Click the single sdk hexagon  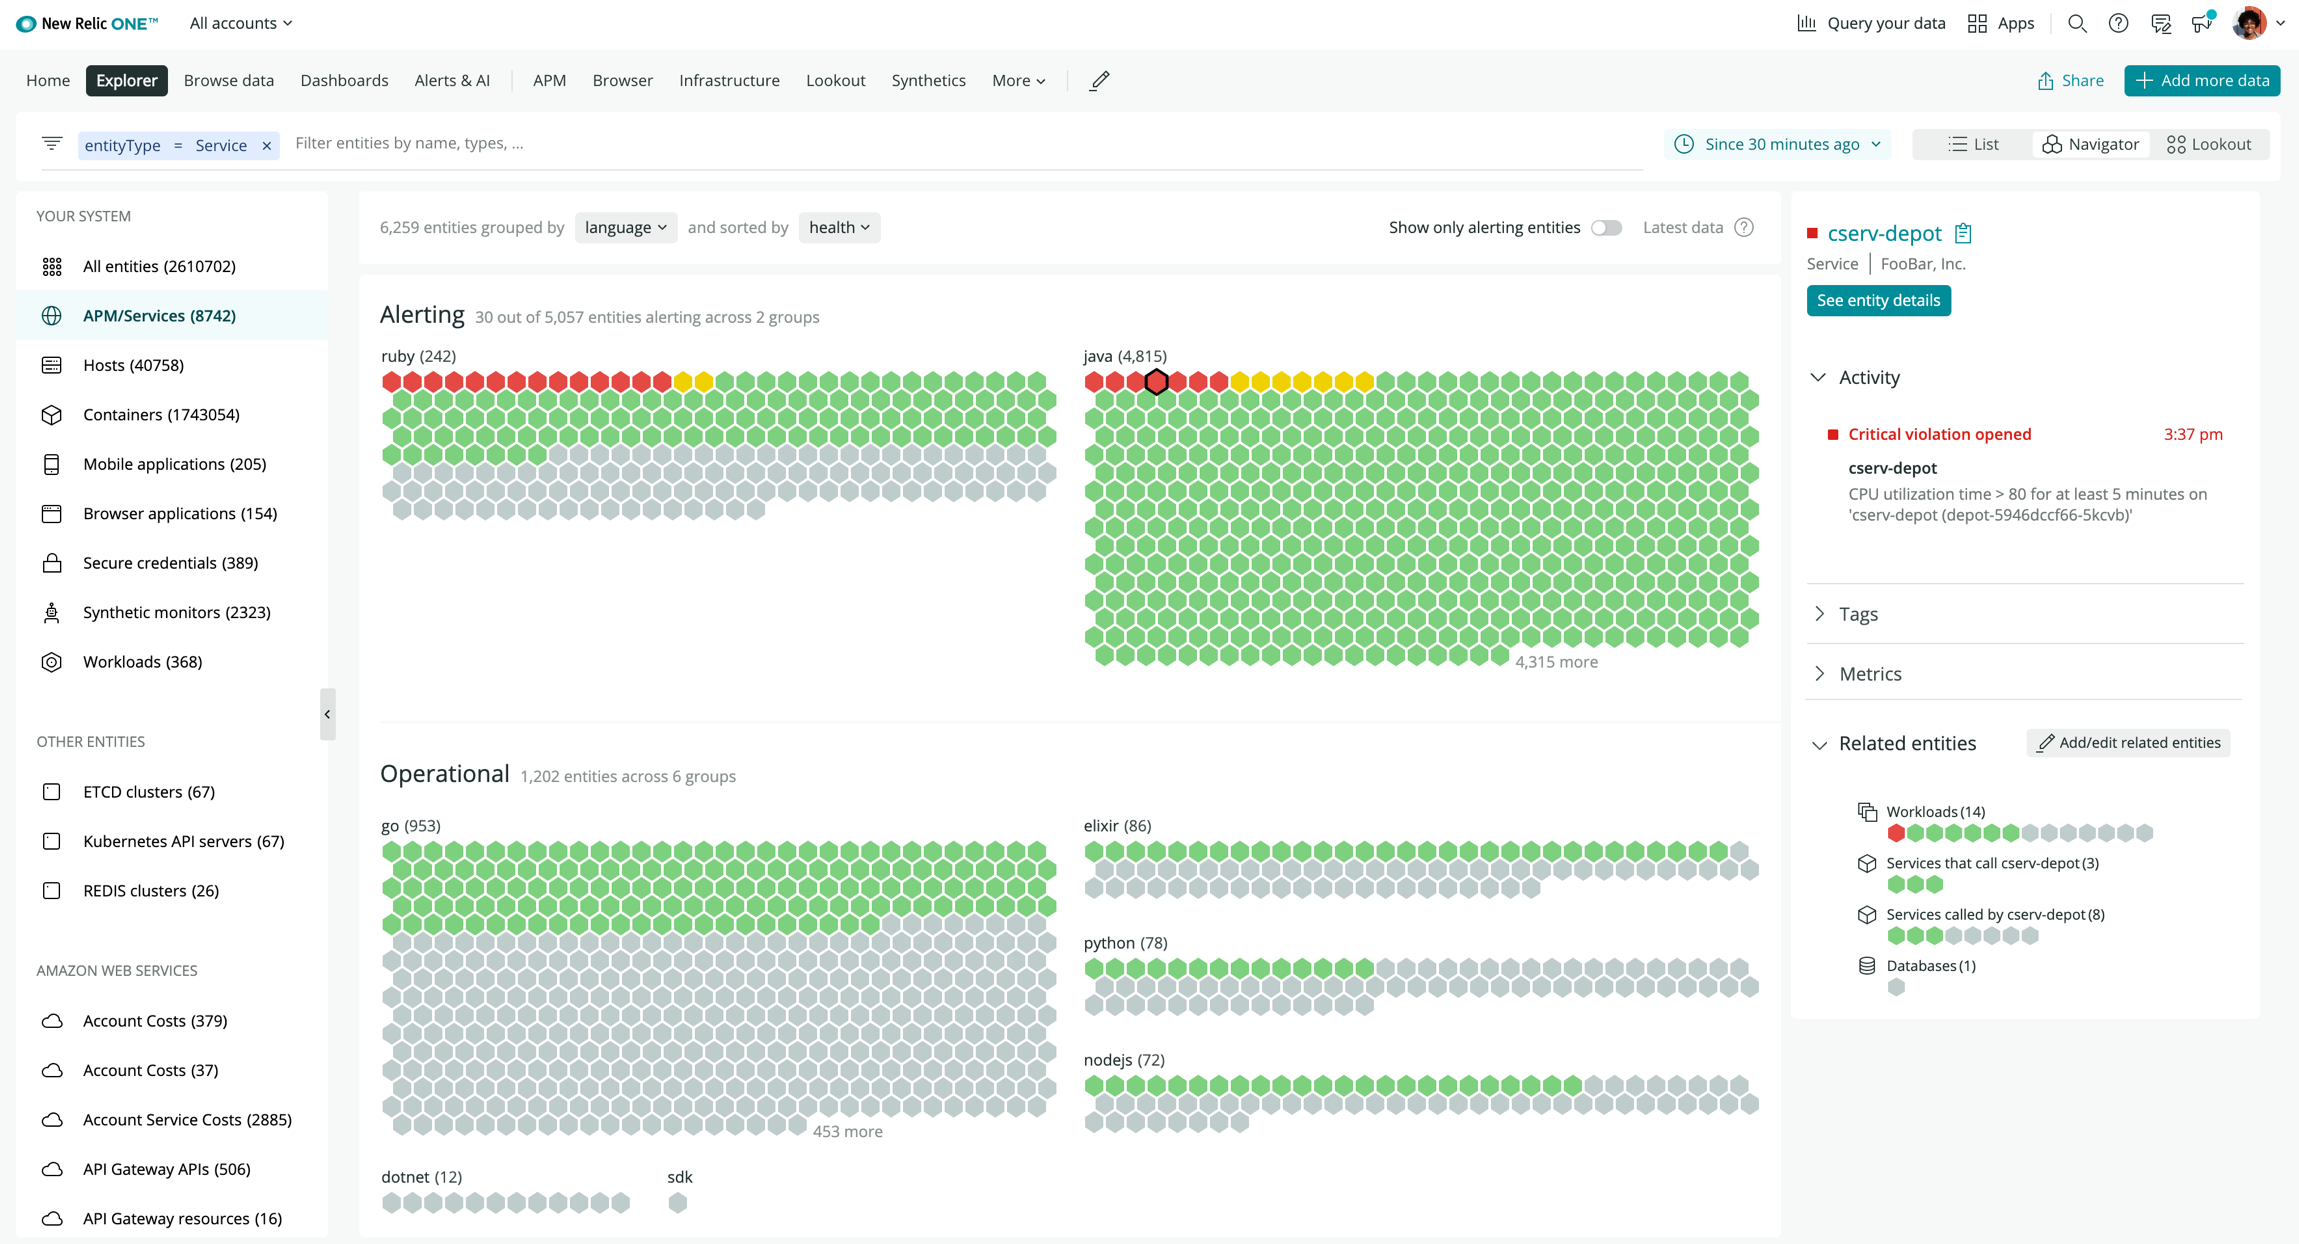pos(678,1202)
